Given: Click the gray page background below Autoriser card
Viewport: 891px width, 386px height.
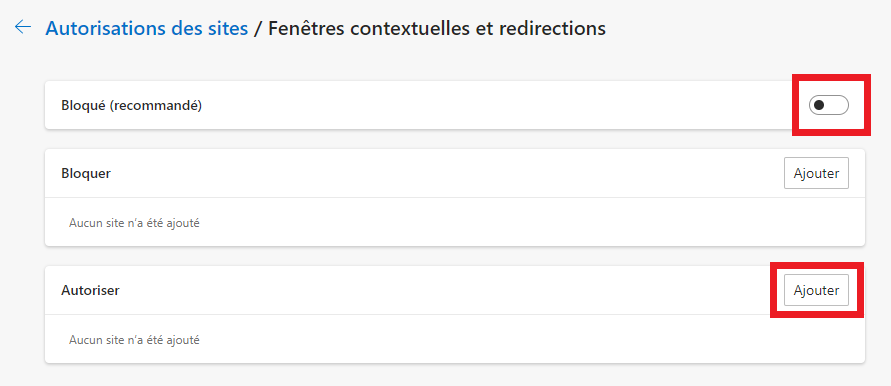Looking at the screenshot, I should click(455, 375).
